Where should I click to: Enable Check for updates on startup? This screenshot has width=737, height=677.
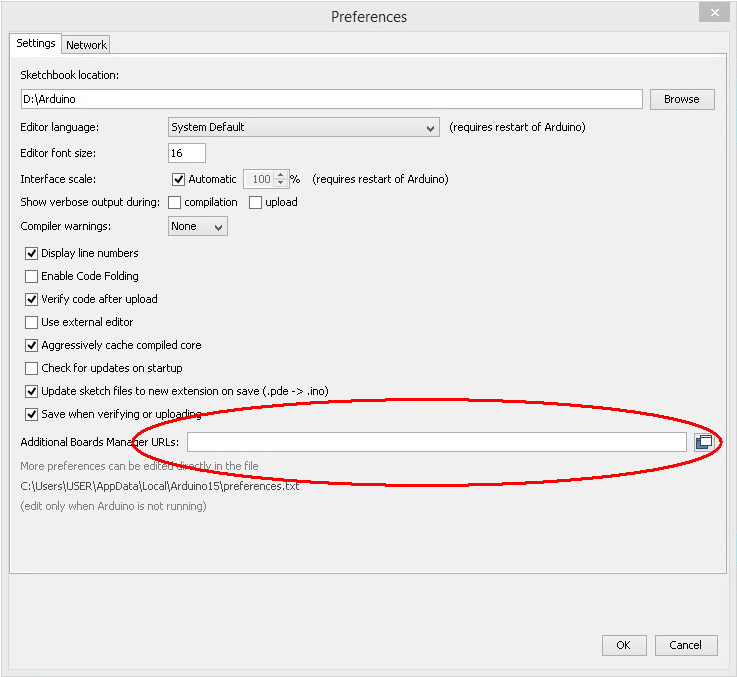pyautogui.click(x=32, y=369)
